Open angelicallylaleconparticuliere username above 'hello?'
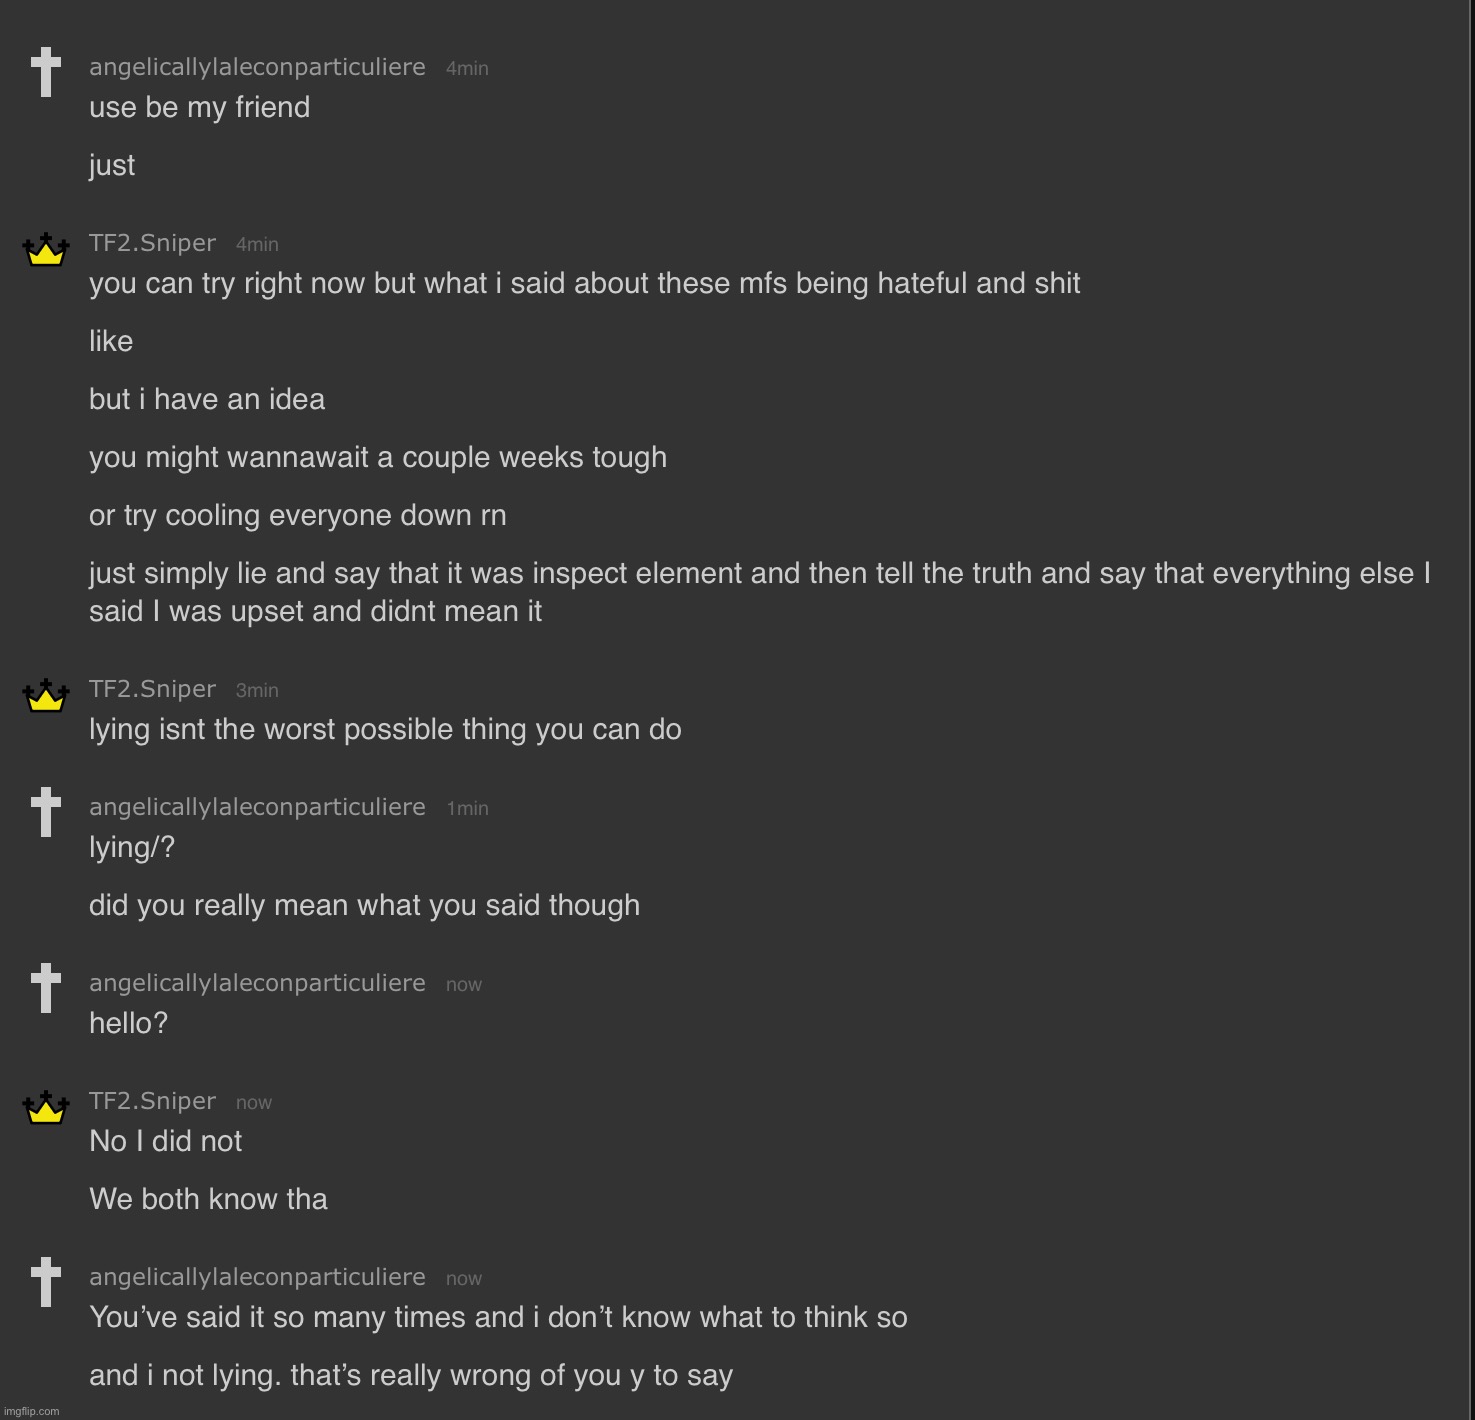1475x1420 pixels. [257, 983]
